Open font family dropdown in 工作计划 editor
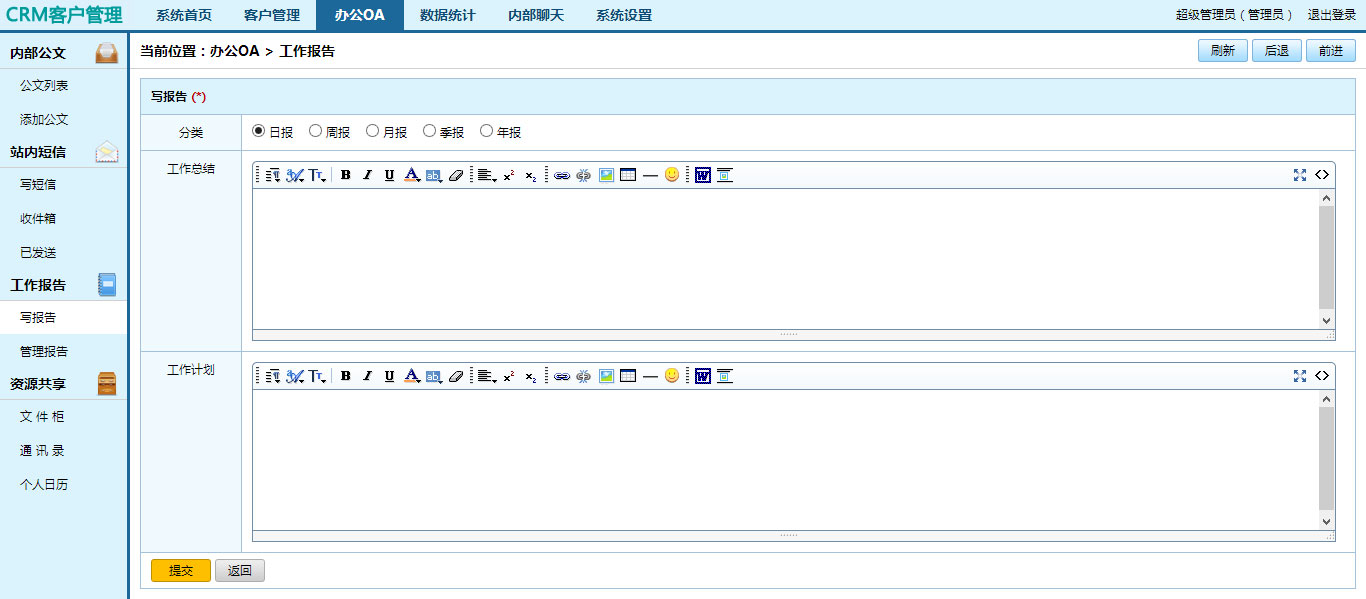 click(294, 376)
